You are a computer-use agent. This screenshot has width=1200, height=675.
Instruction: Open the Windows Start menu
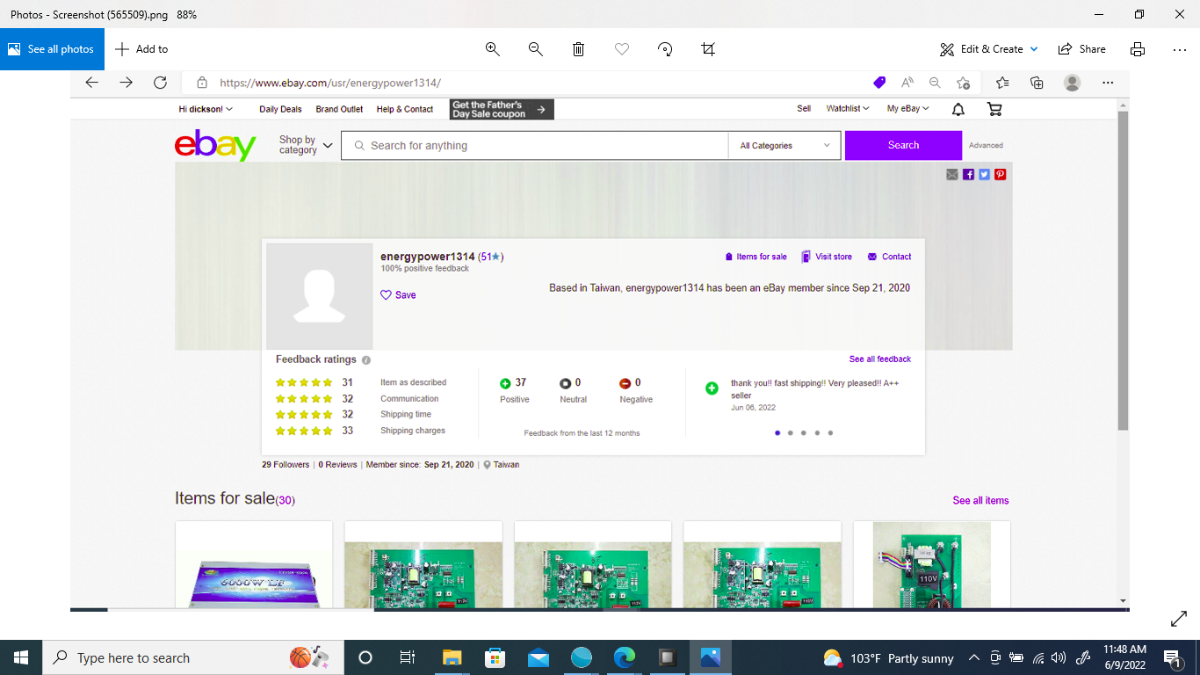20,657
